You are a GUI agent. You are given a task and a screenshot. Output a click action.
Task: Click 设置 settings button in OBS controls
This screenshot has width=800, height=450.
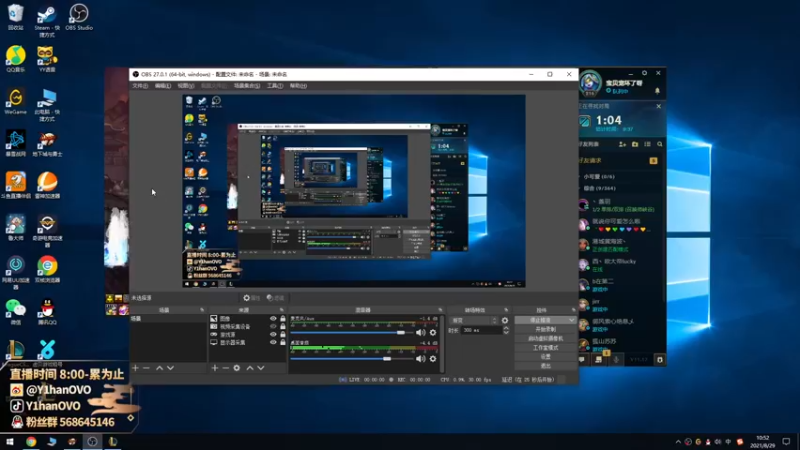[x=545, y=357]
